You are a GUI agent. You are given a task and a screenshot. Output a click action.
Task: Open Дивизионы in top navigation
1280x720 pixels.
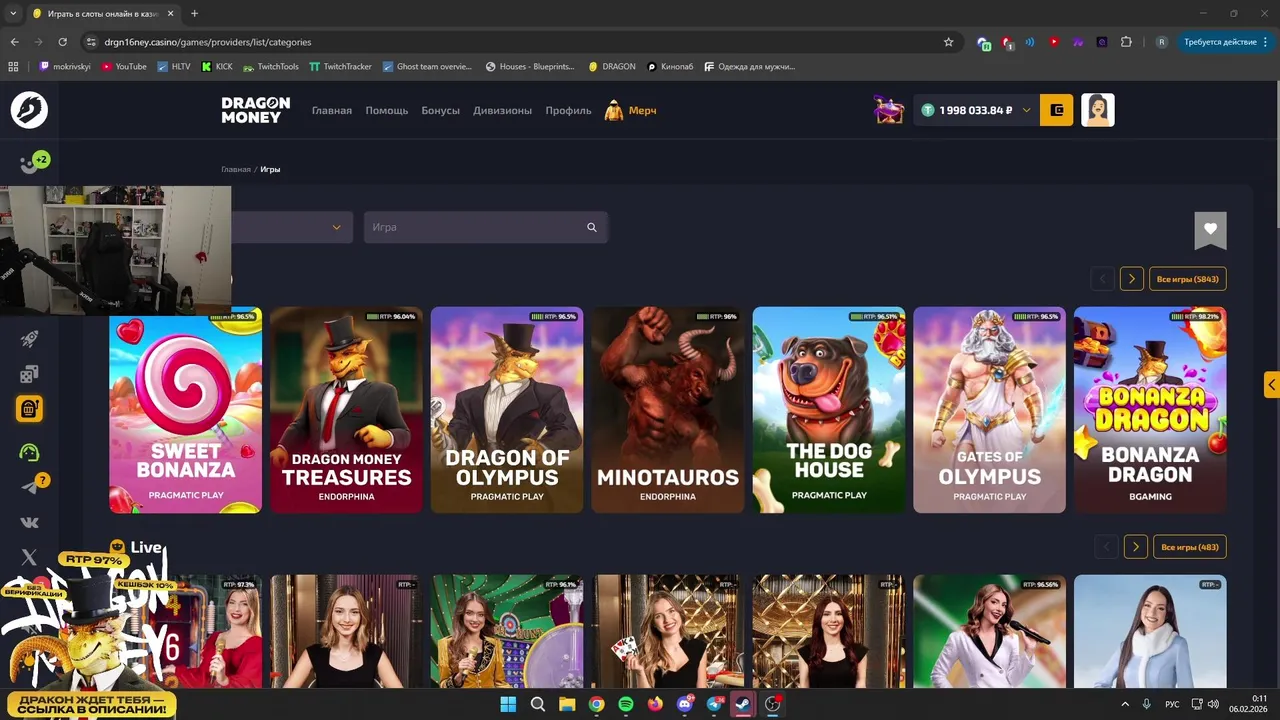[503, 110]
